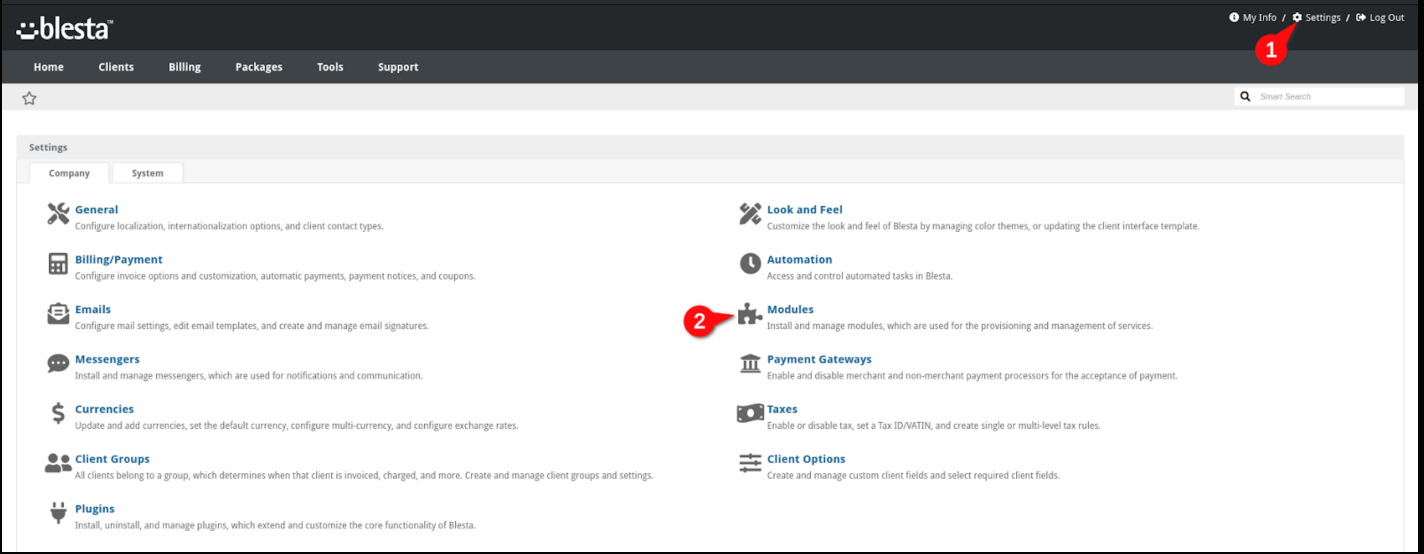Viewport: 1424px width, 554px height.
Task: Click the Modules puzzle piece icon
Action: (749, 314)
